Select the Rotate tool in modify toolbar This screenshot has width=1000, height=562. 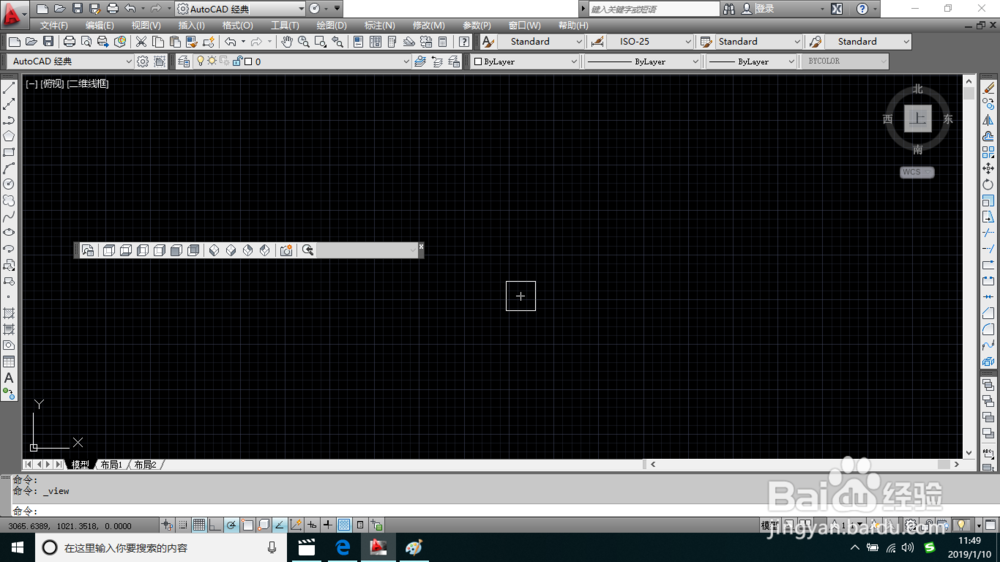point(988,184)
